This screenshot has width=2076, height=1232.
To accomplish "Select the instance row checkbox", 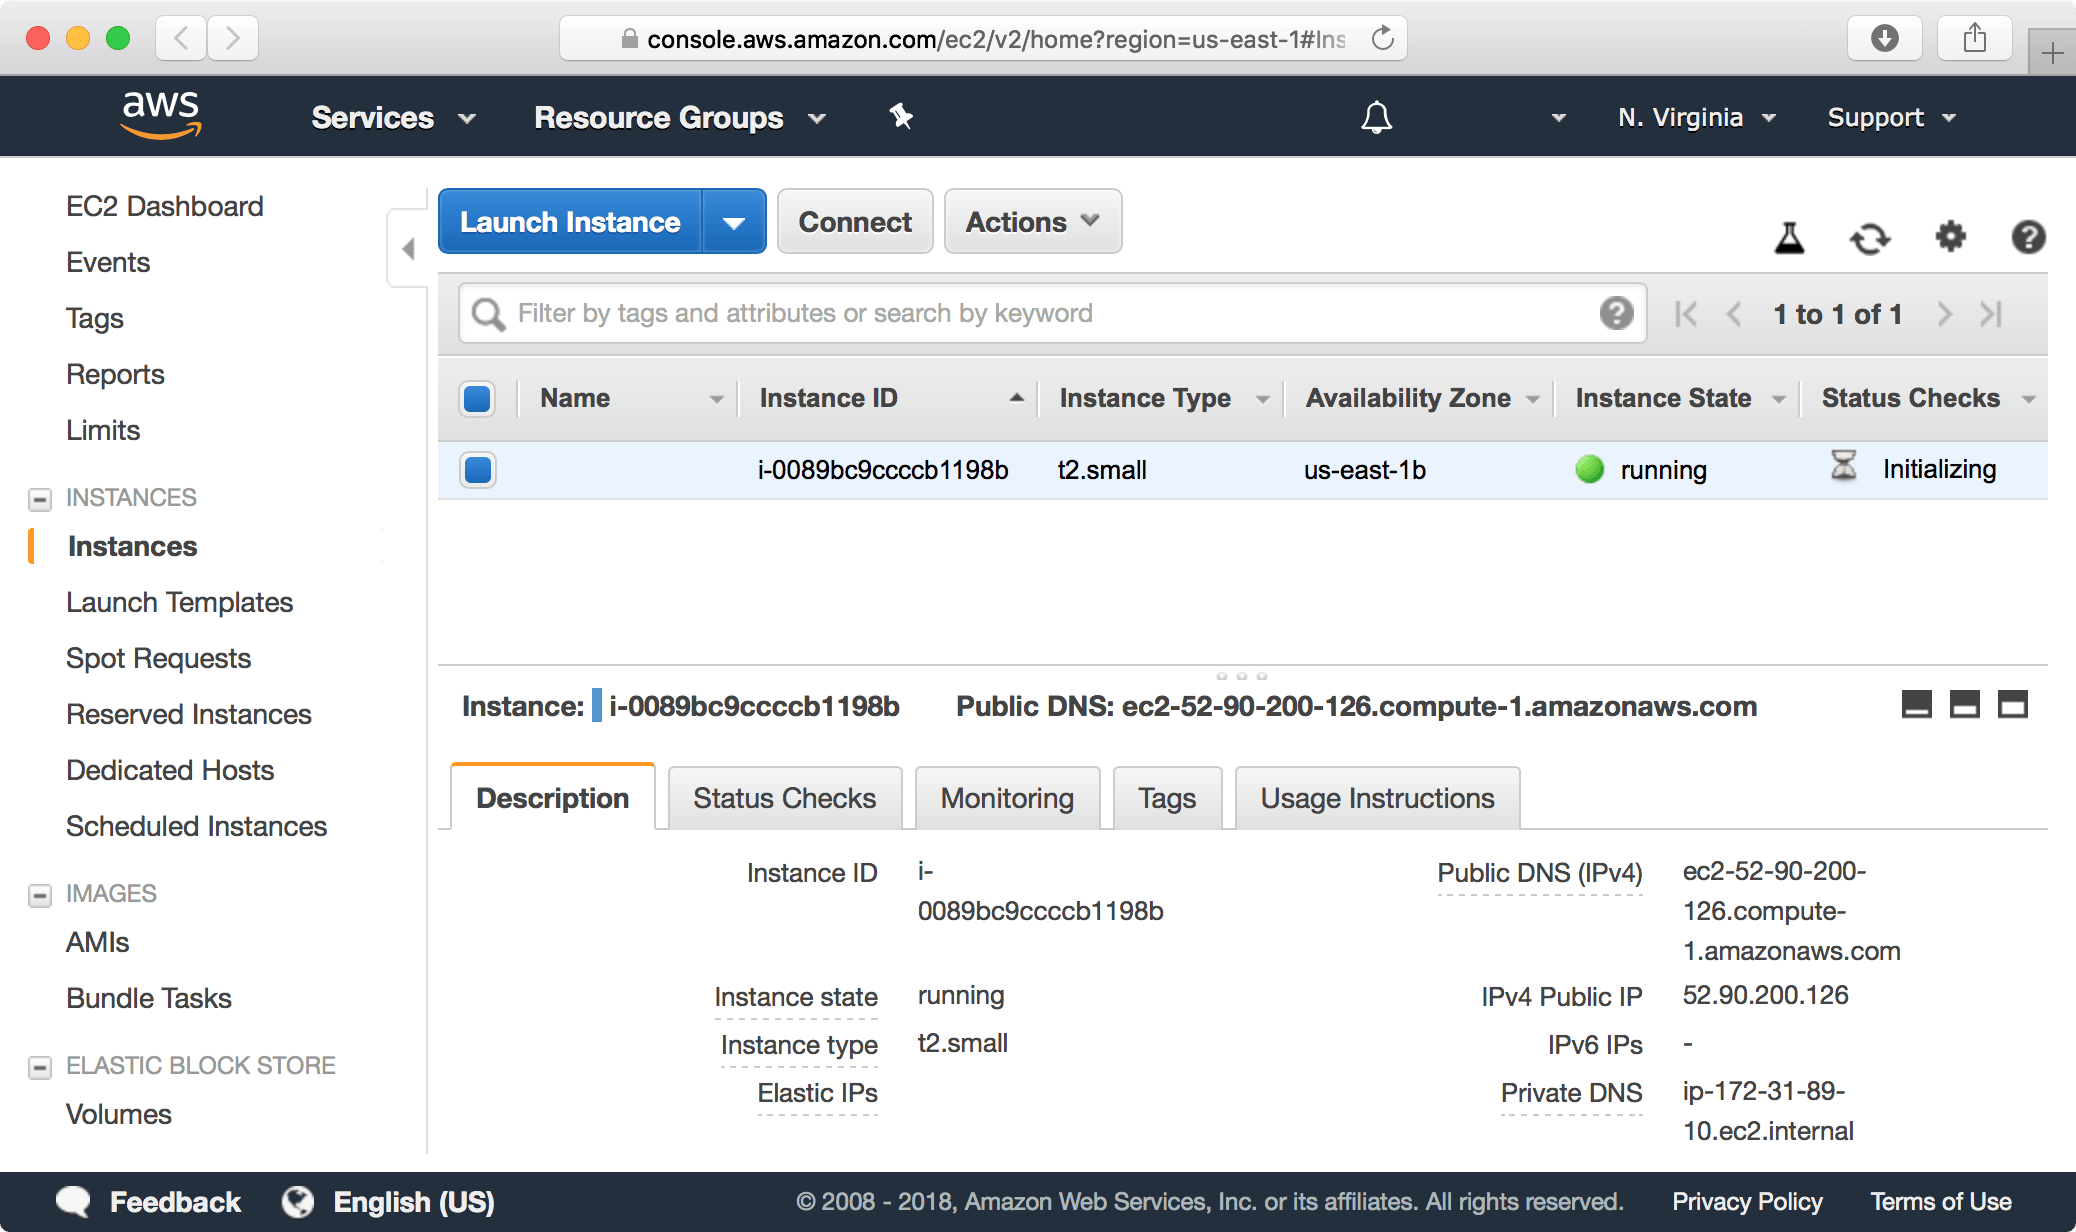I will click(x=479, y=469).
